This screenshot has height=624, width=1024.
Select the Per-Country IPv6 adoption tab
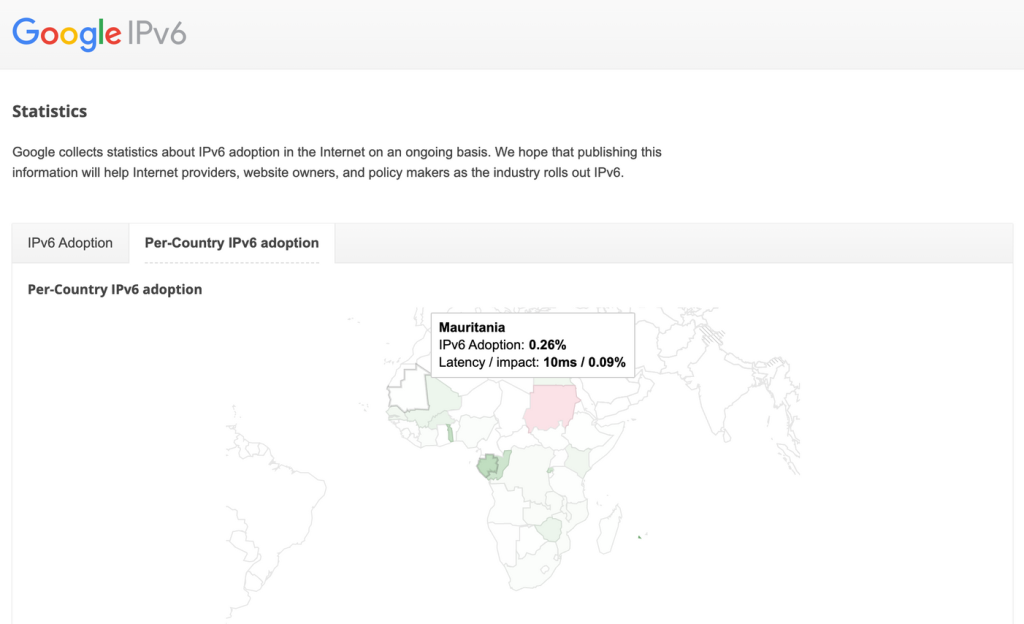point(232,243)
